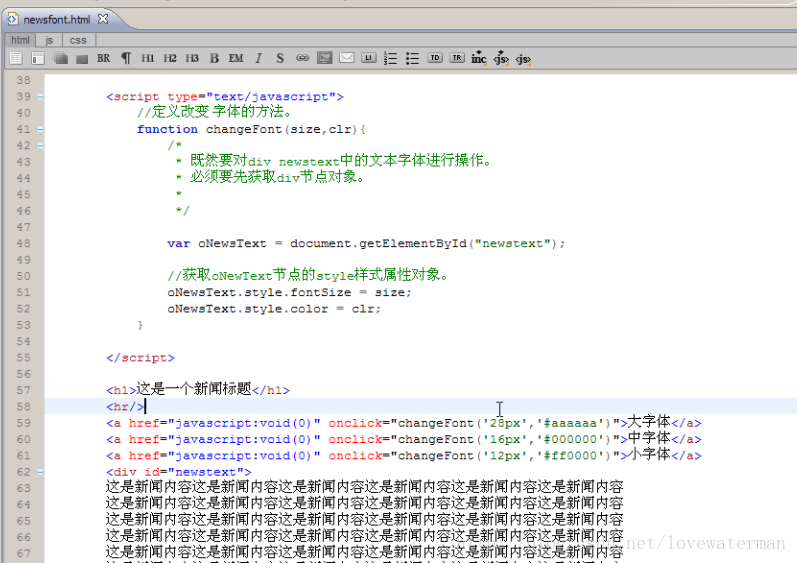Click the 小字体 link text
The height and width of the screenshot is (563, 797).
click(x=649, y=454)
